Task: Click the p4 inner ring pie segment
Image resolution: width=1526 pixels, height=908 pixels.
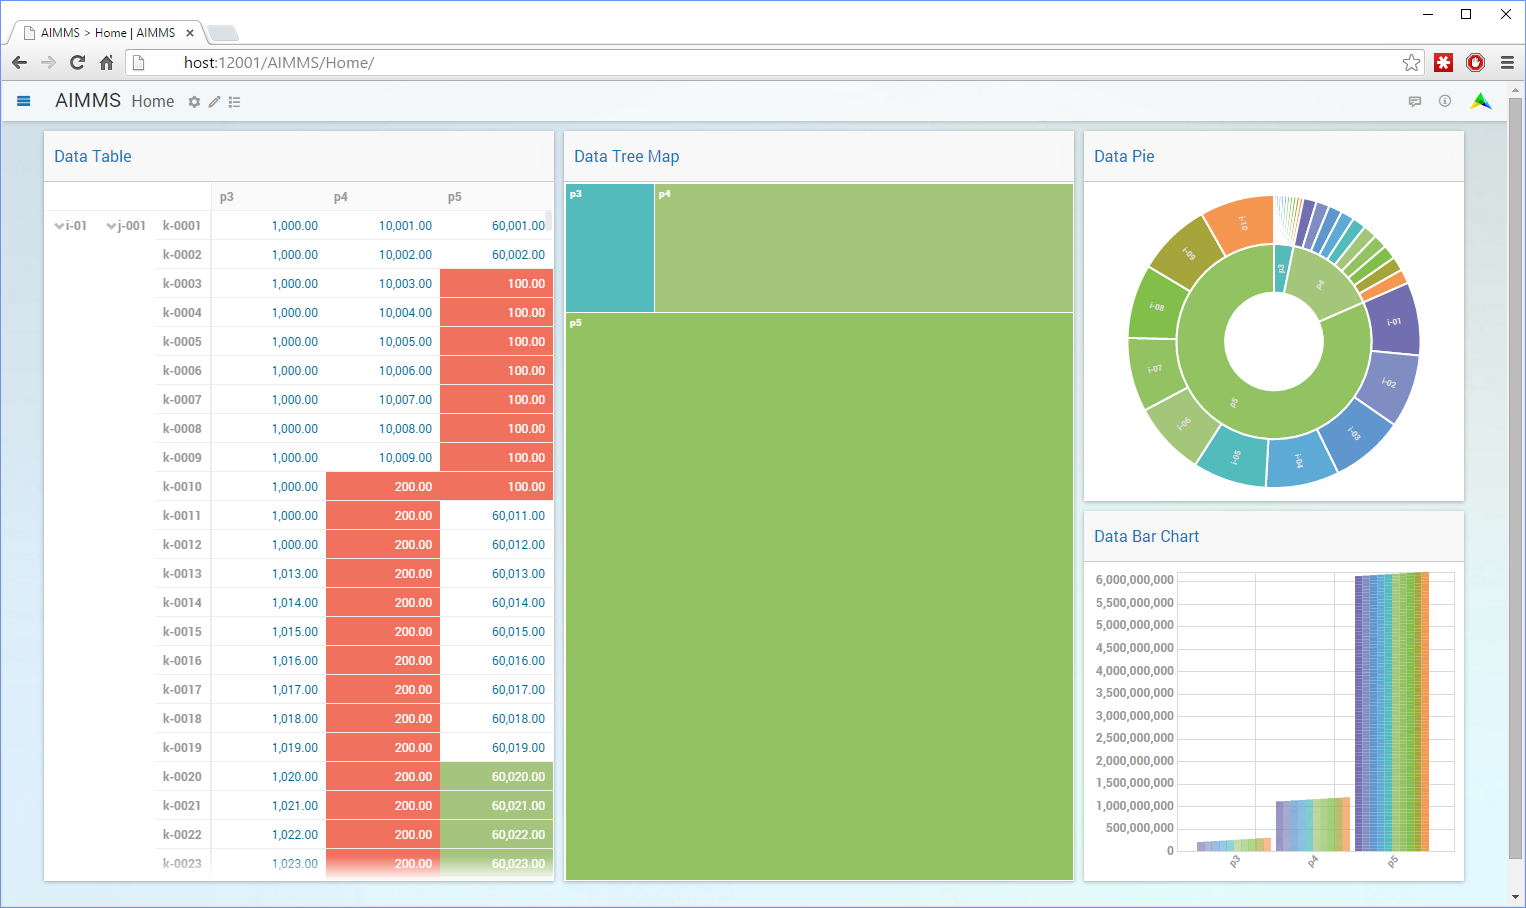Action: click(x=1322, y=283)
